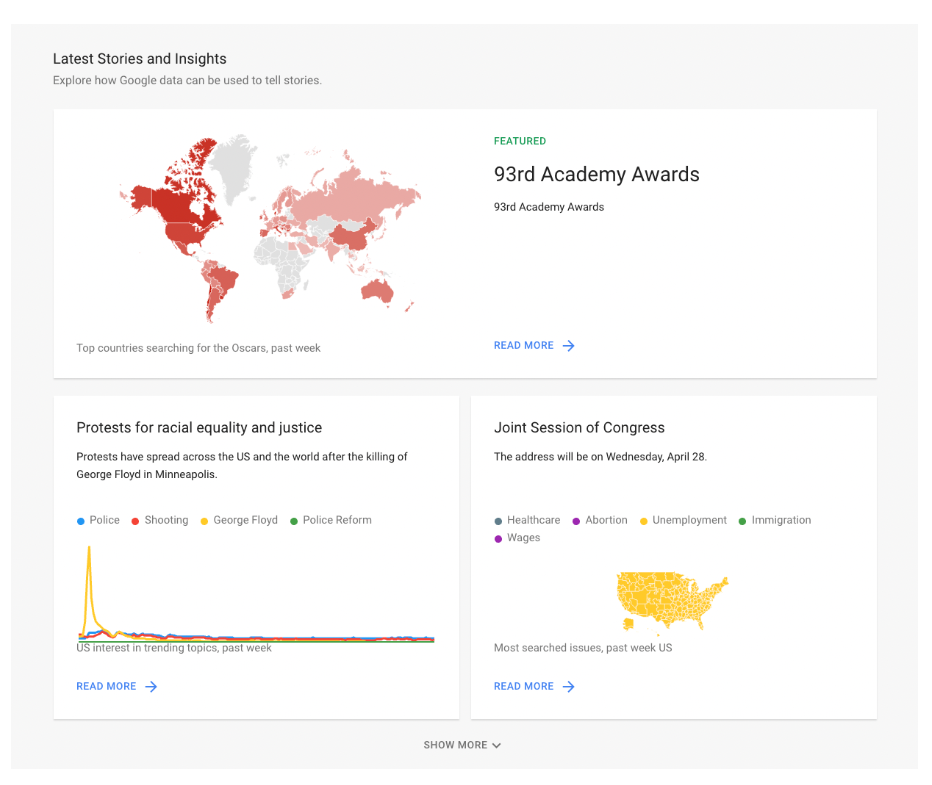Expand stories with the Show More chevron

(x=497, y=746)
